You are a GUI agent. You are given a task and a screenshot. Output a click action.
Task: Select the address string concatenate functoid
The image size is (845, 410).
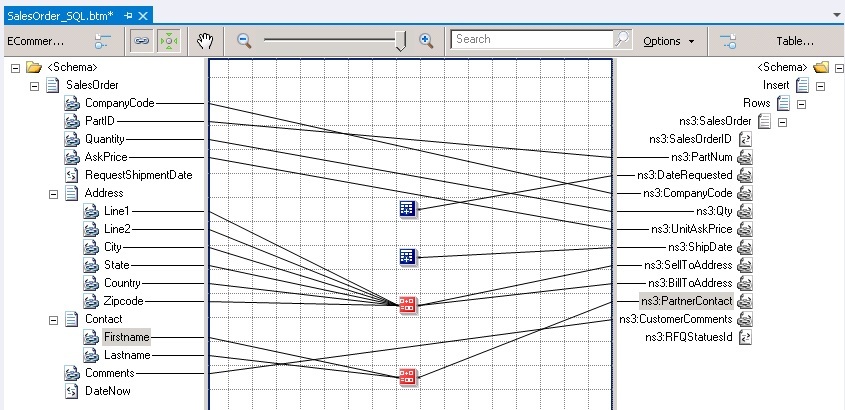click(x=407, y=304)
